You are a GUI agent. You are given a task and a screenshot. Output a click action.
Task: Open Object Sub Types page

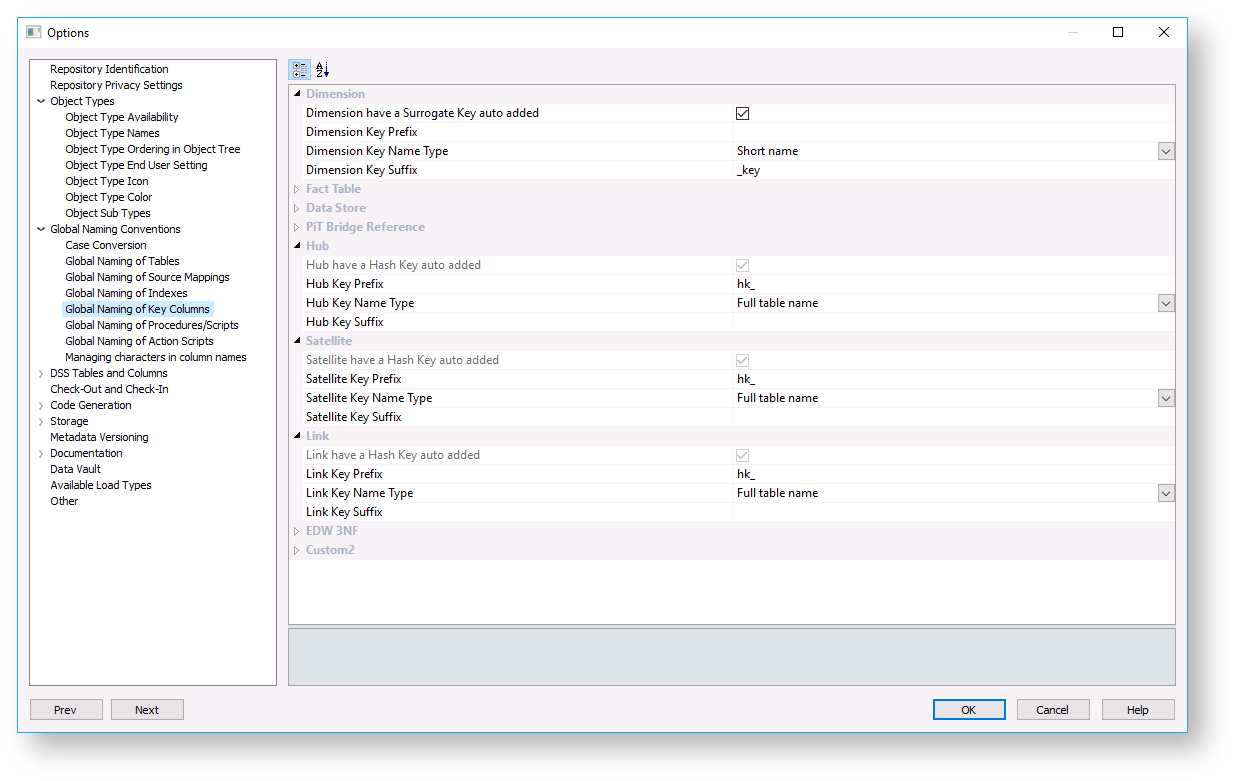click(108, 213)
